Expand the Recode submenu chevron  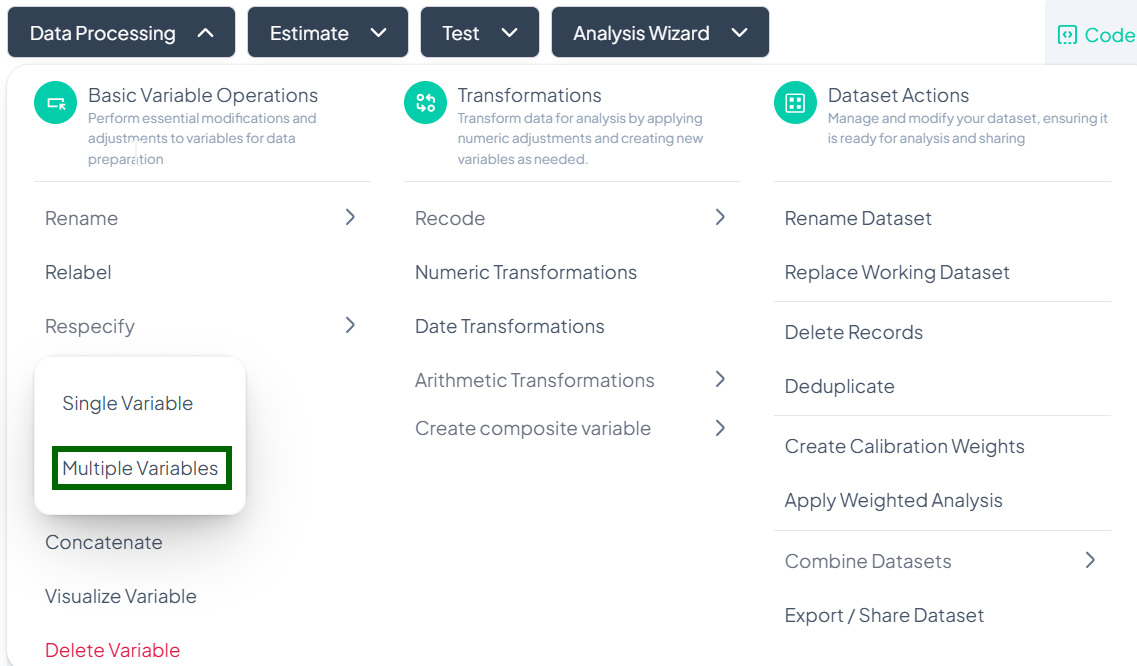[x=720, y=217]
